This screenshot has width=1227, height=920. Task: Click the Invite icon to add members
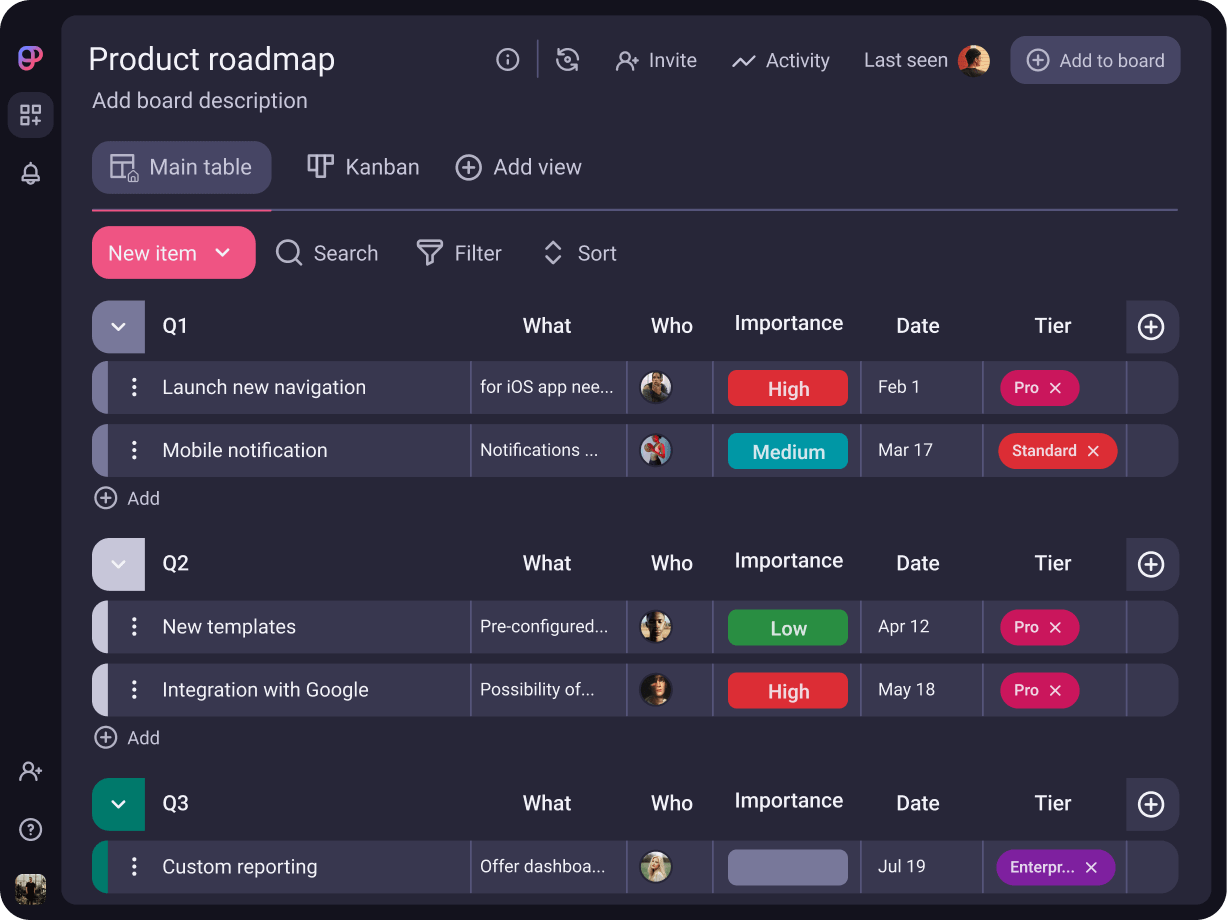click(x=627, y=60)
